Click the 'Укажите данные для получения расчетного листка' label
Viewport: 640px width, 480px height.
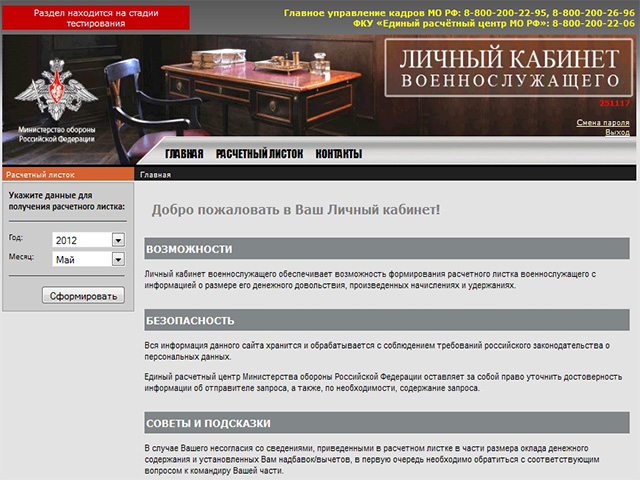point(67,201)
